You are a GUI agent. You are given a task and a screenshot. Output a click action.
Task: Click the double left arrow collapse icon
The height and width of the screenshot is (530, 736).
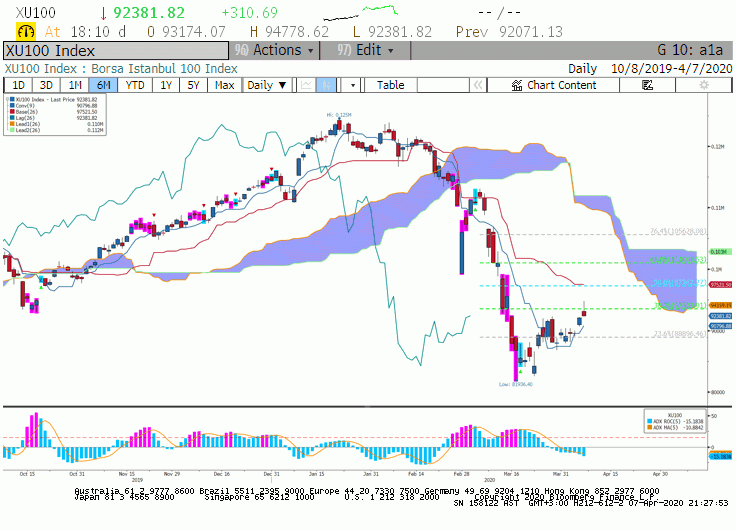pos(478,85)
